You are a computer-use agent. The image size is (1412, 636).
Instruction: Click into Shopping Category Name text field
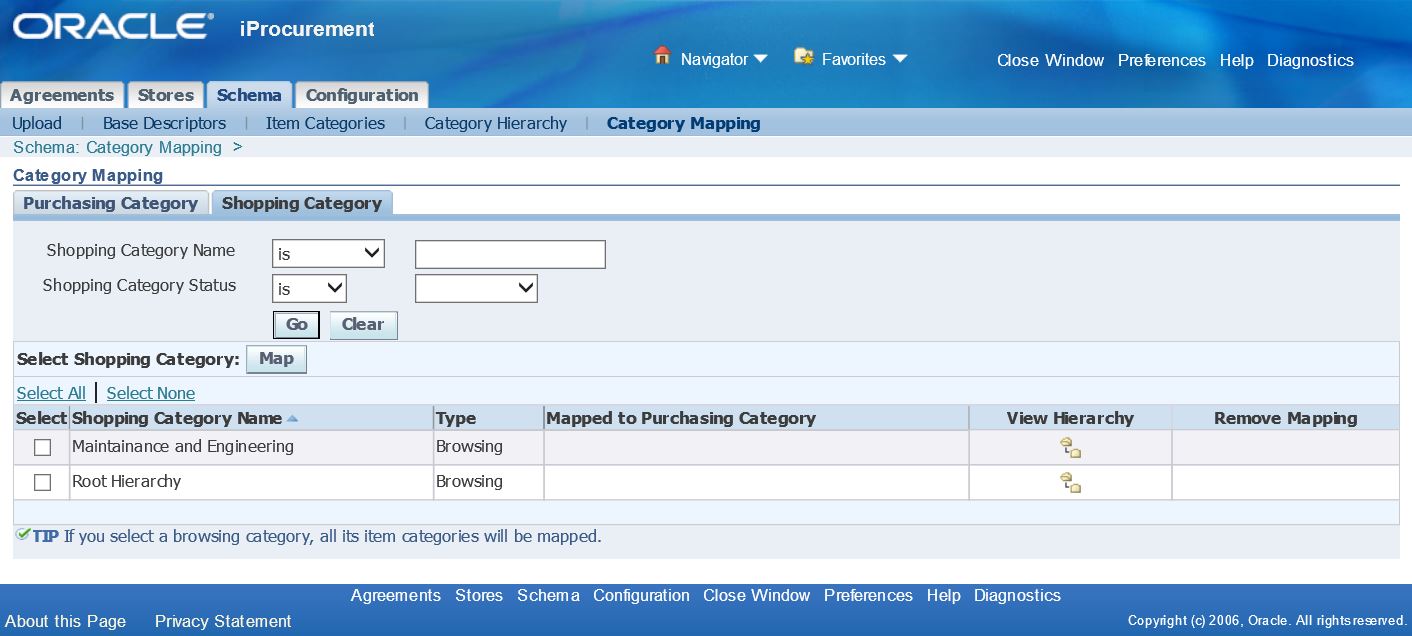[510, 254]
